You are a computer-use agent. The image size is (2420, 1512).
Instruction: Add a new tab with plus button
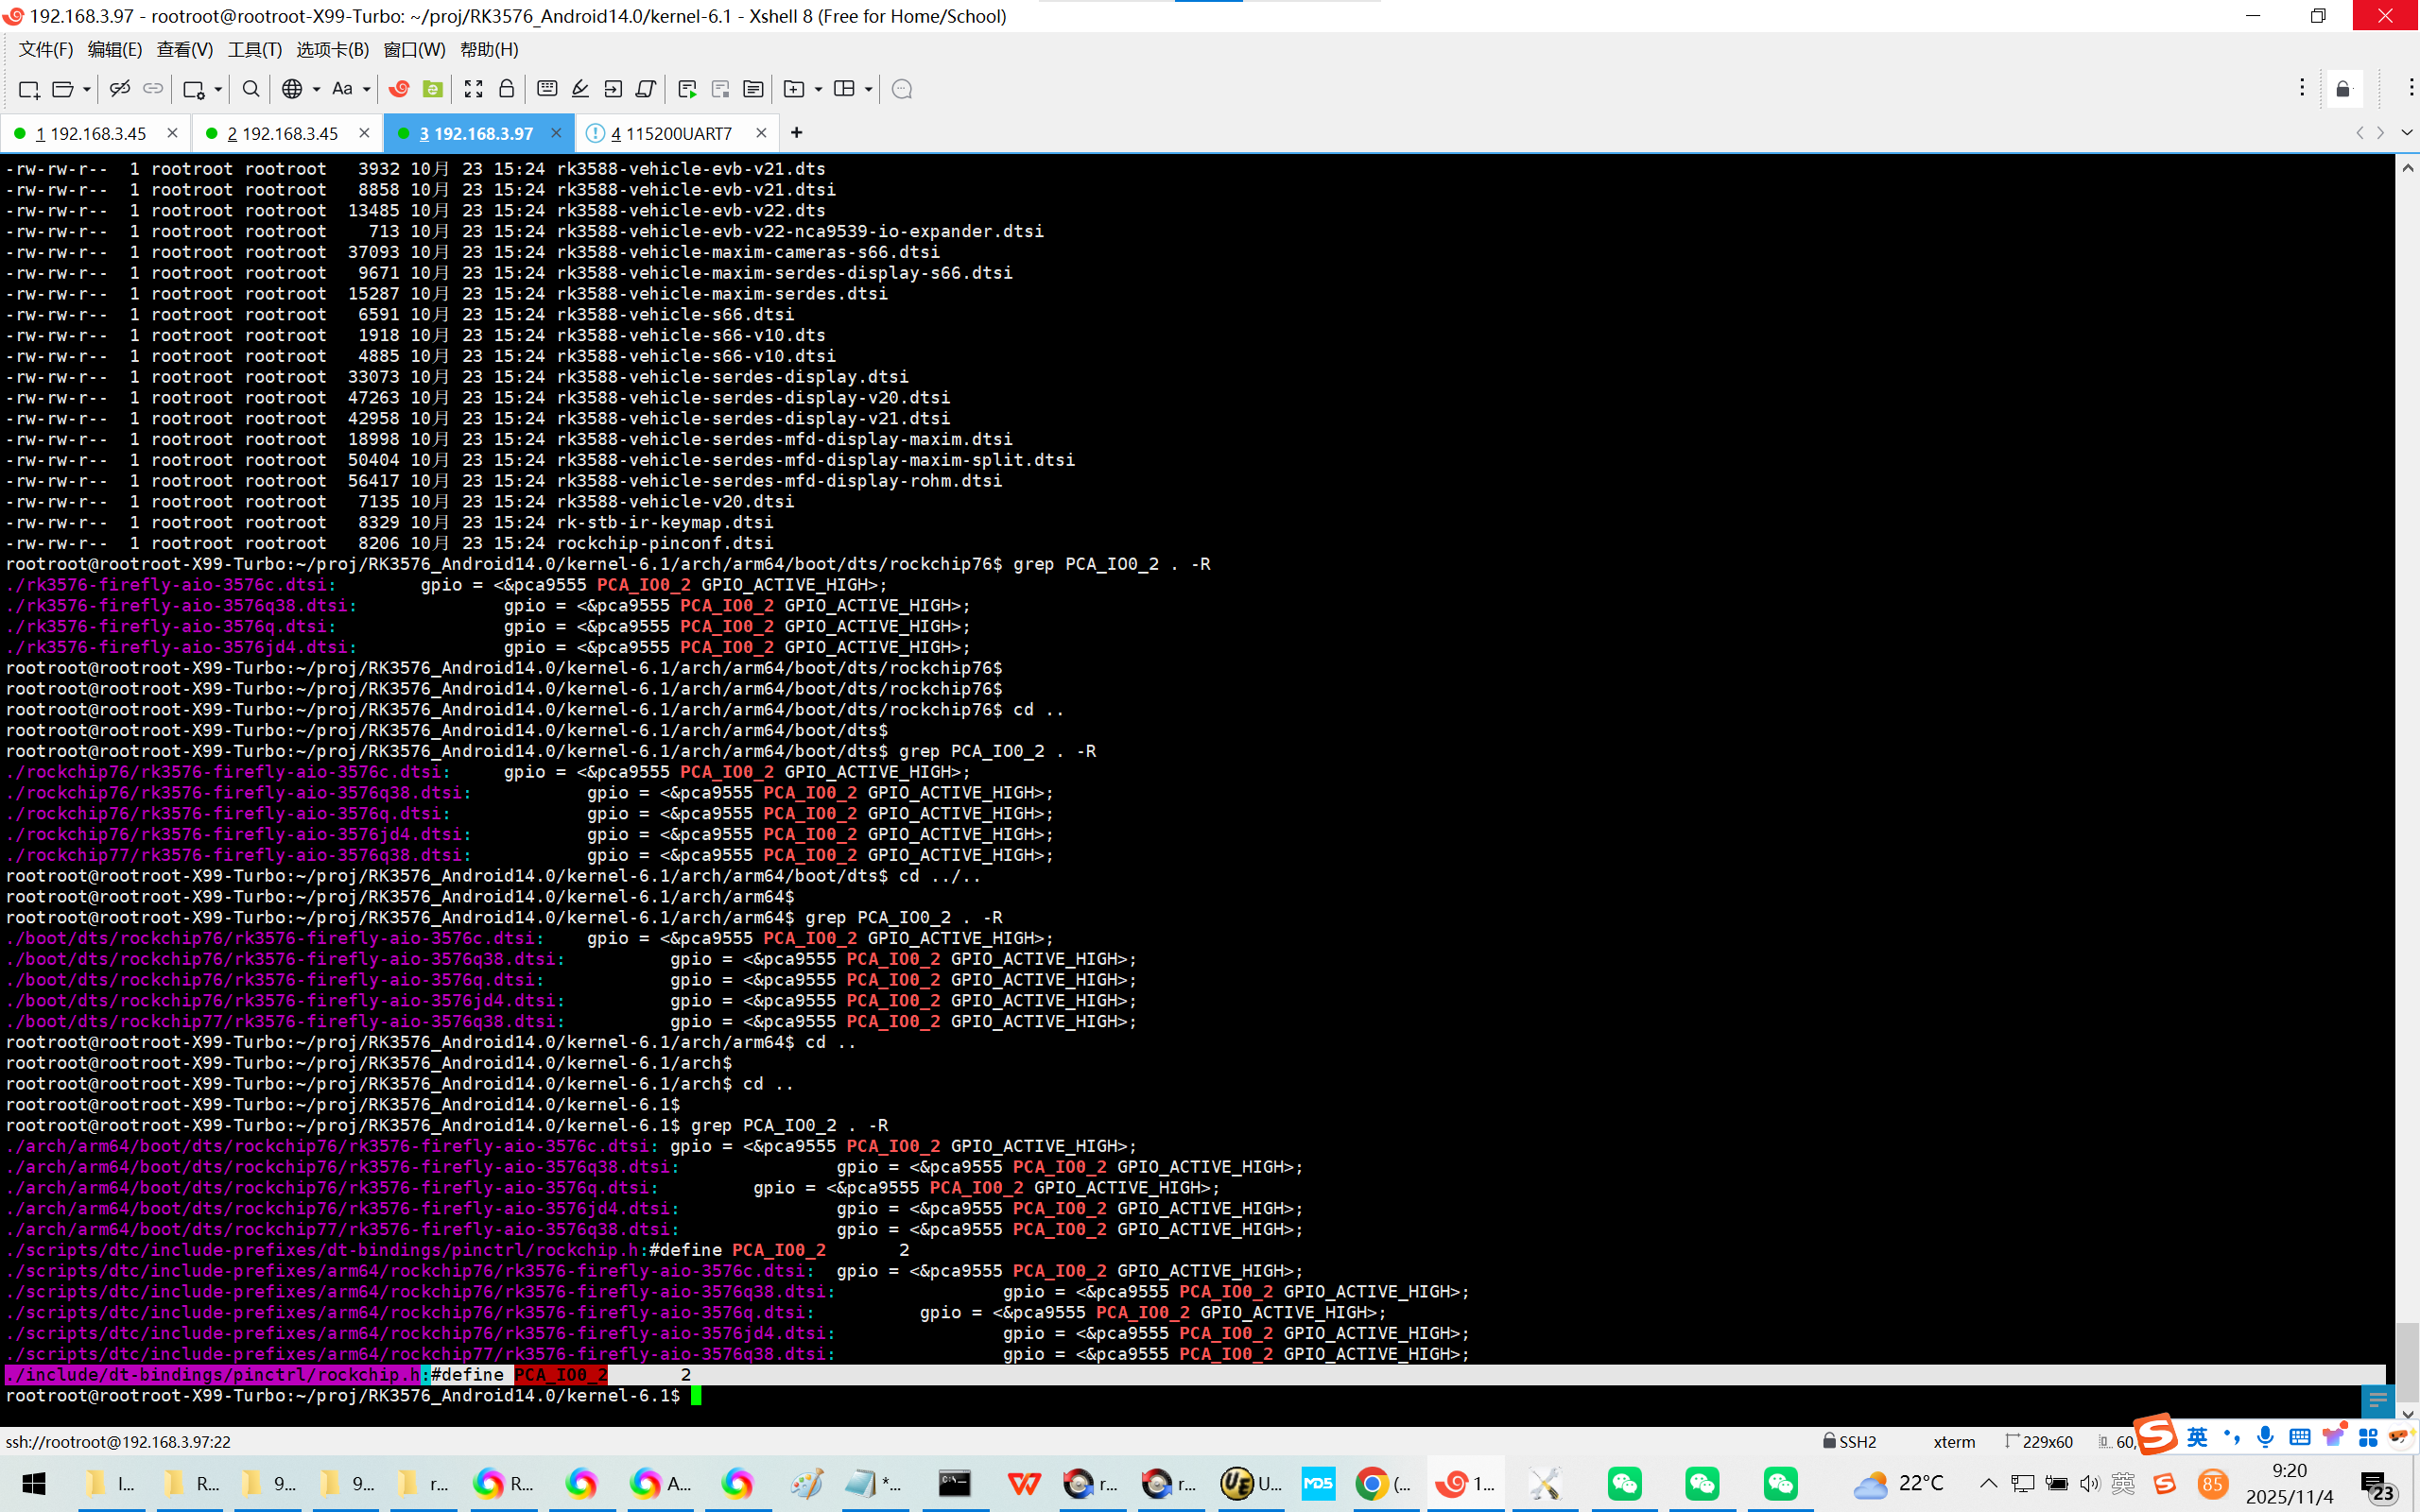coord(796,133)
